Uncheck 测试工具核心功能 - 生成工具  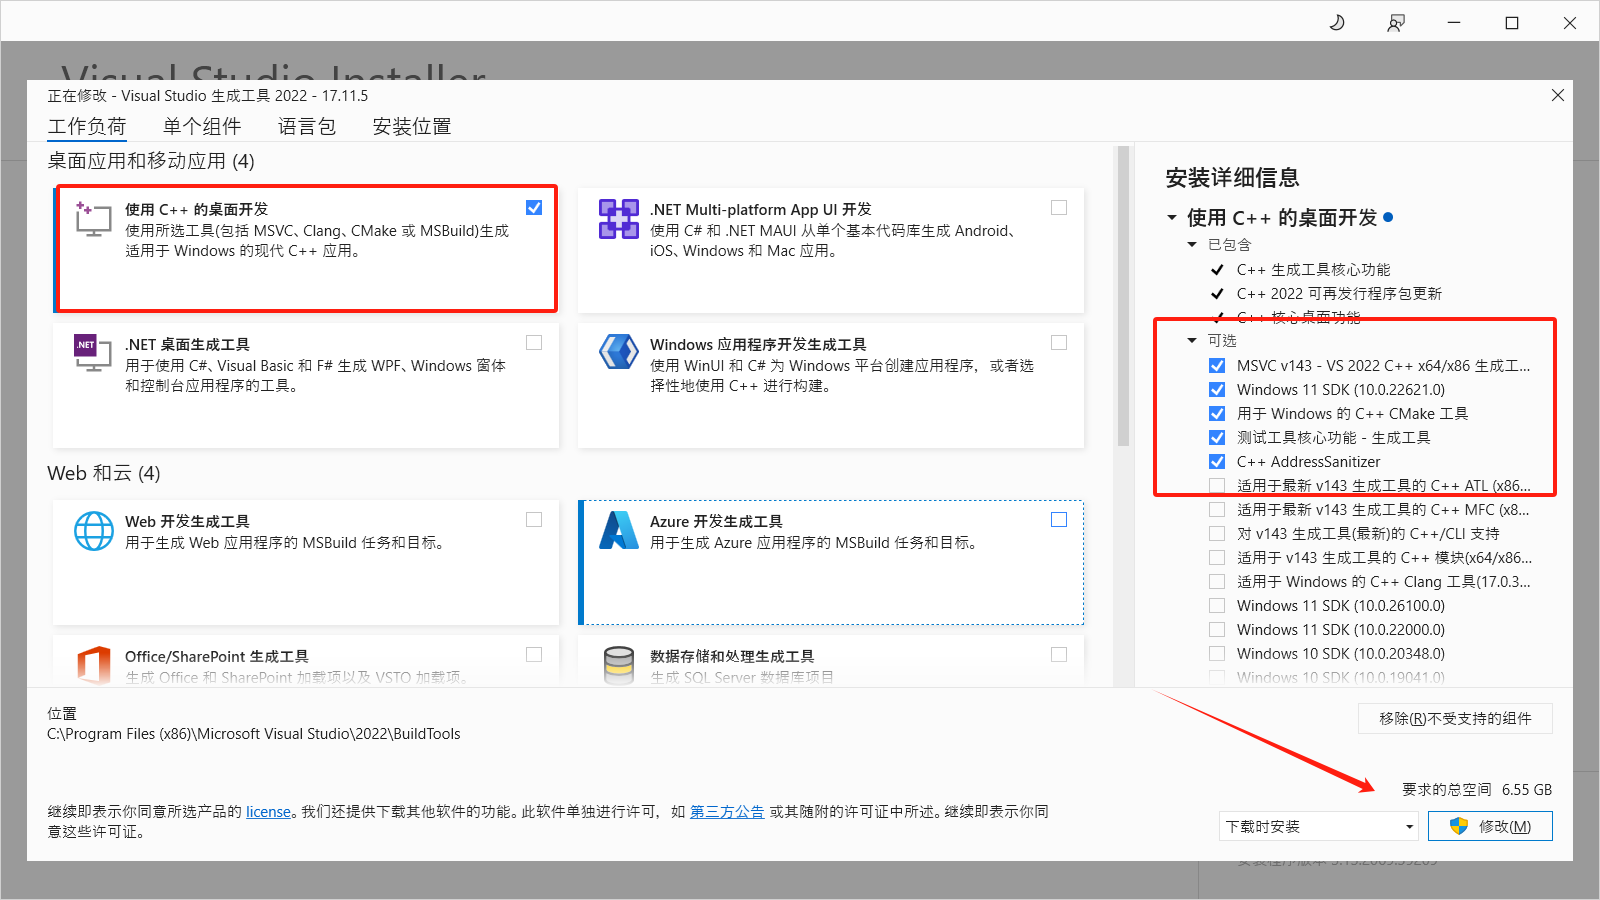click(x=1217, y=438)
